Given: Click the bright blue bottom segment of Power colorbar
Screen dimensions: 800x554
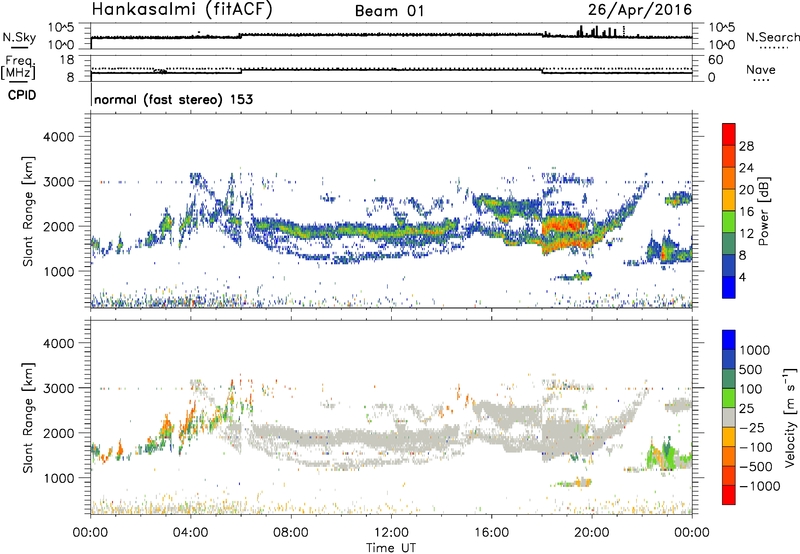Looking at the screenshot, I should 729,287.
